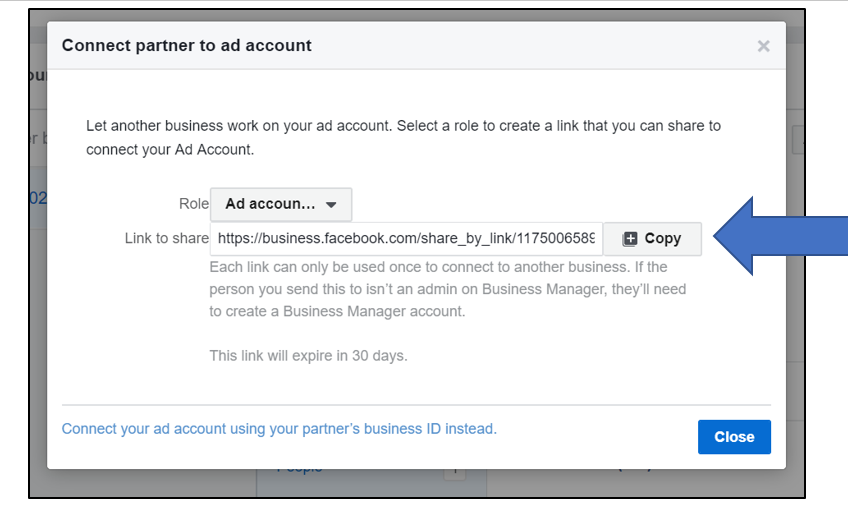Click the partly hidden field left of the dialog
The width and height of the screenshot is (848, 517).
(37, 139)
